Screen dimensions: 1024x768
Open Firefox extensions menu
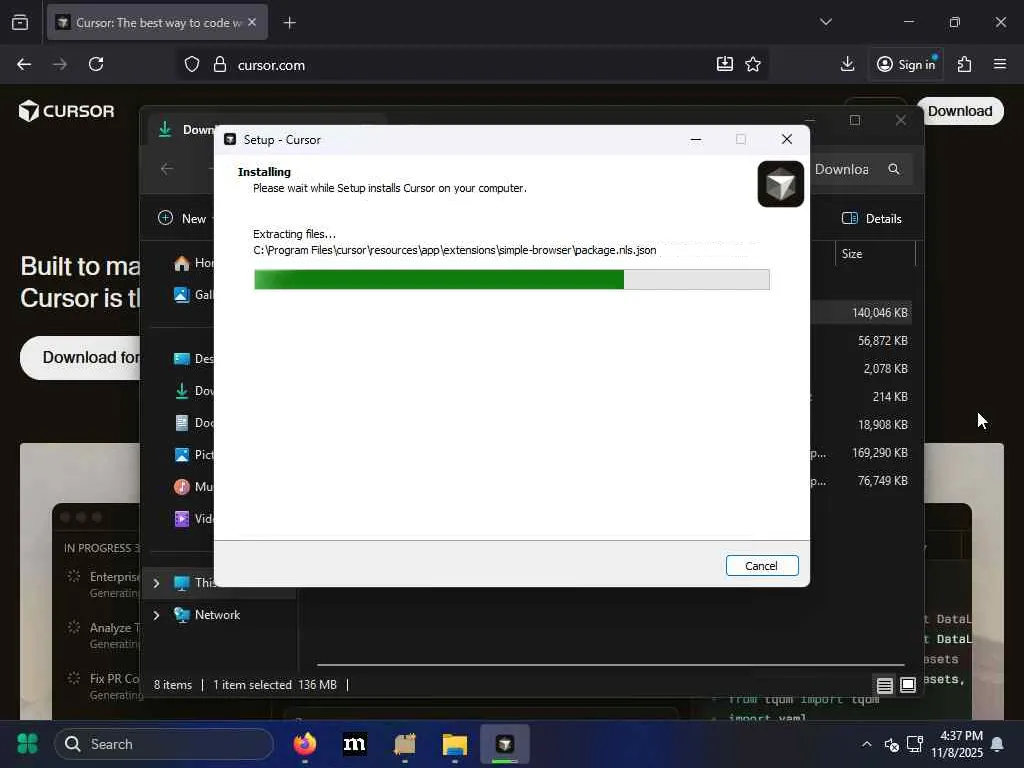click(x=965, y=64)
